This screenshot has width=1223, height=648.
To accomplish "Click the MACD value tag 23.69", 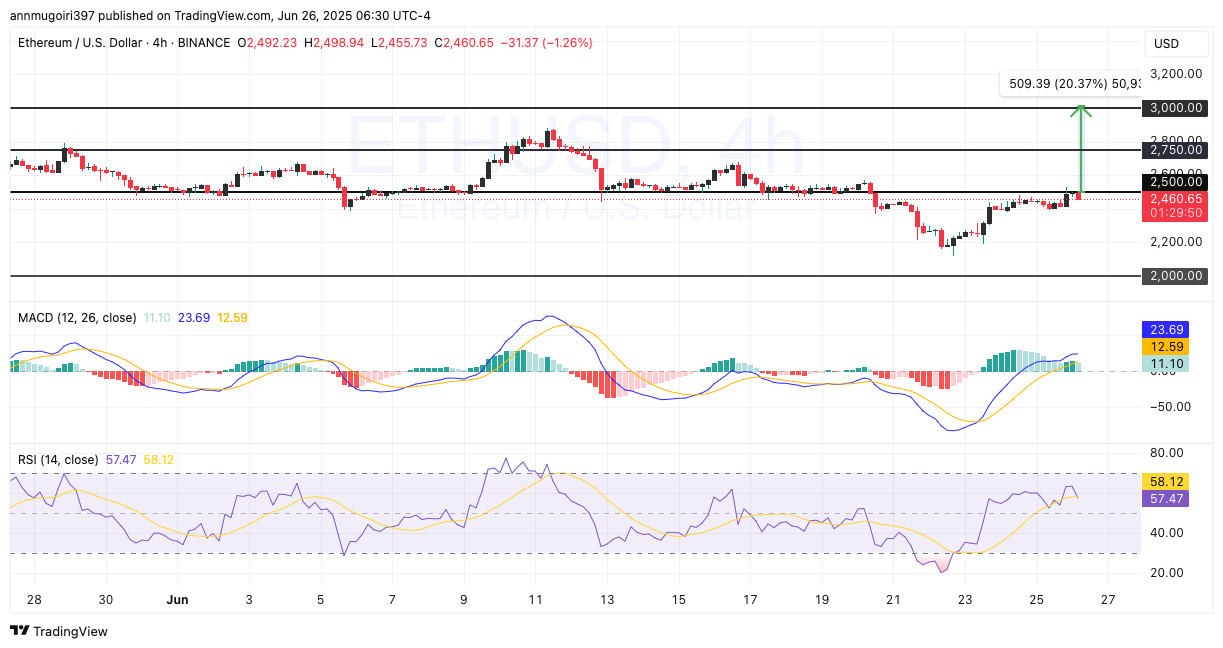I will (1164, 329).
